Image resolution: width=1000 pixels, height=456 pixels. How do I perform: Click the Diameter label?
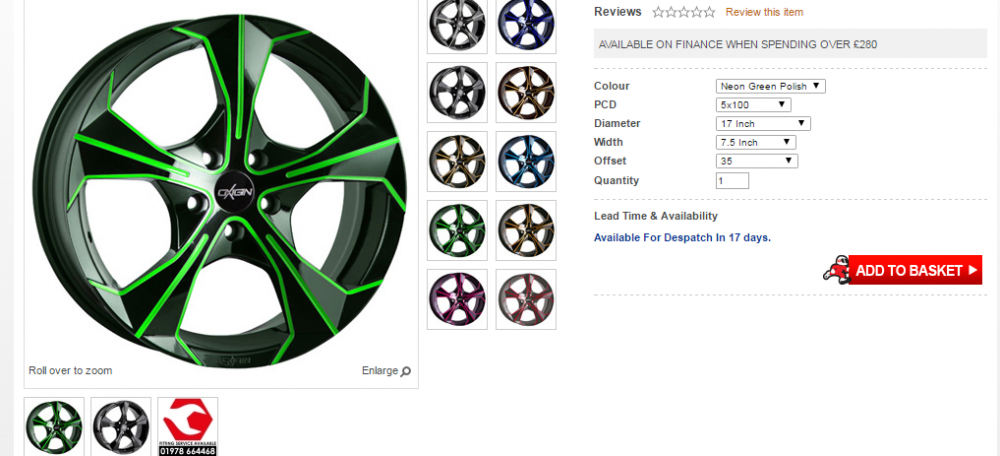pyautogui.click(x=617, y=123)
